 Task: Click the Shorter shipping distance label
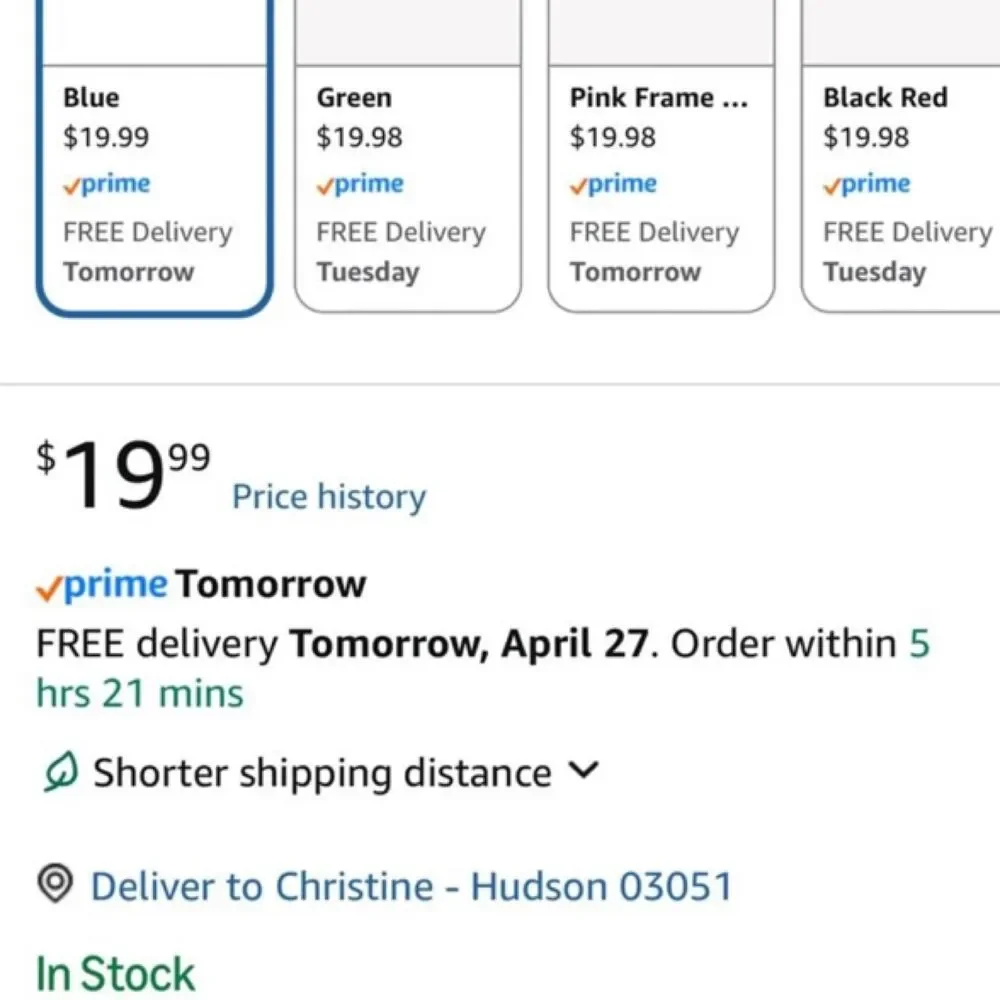(x=322, y=773)
